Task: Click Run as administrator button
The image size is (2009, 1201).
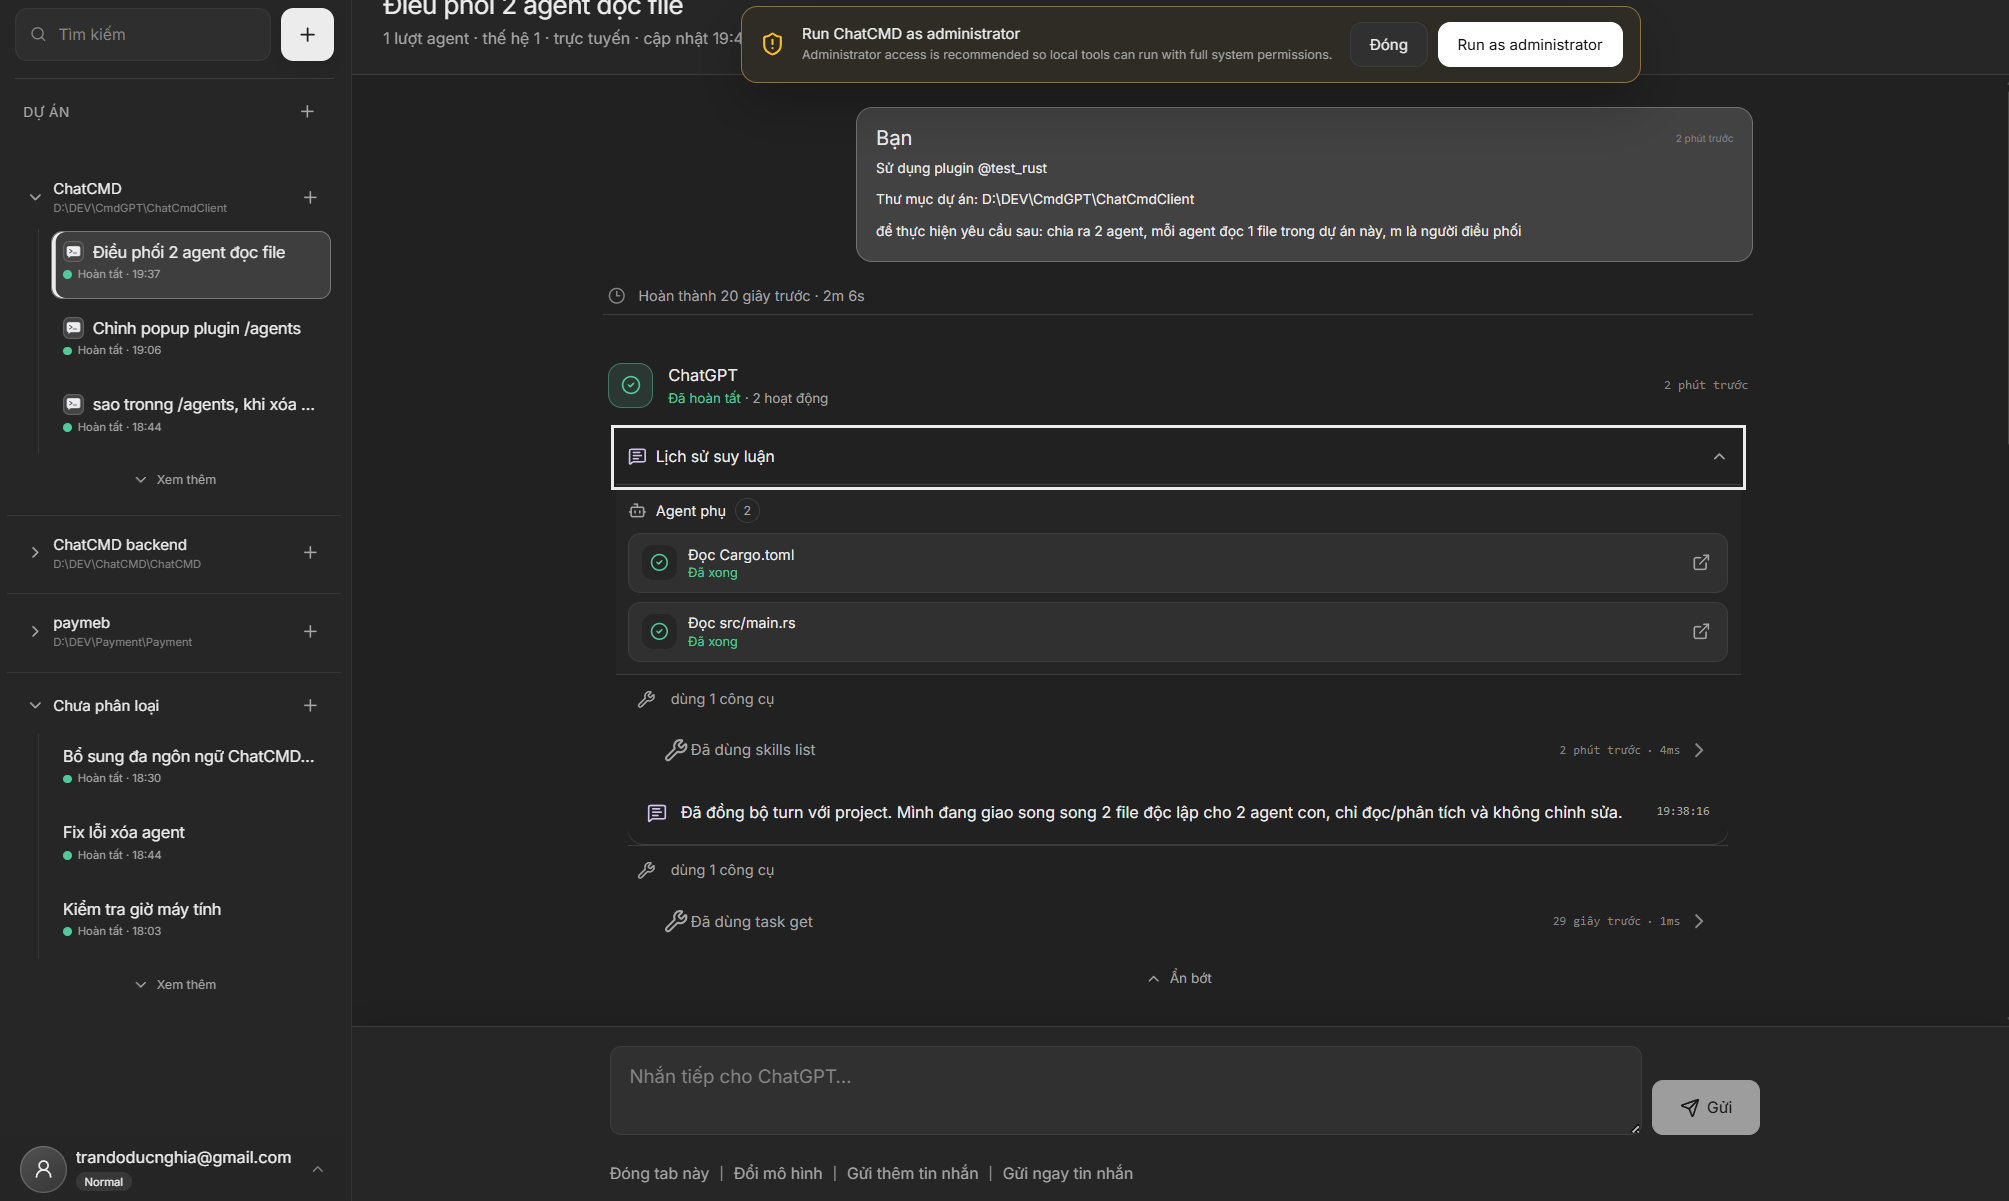Action: tap(1529, 45)
